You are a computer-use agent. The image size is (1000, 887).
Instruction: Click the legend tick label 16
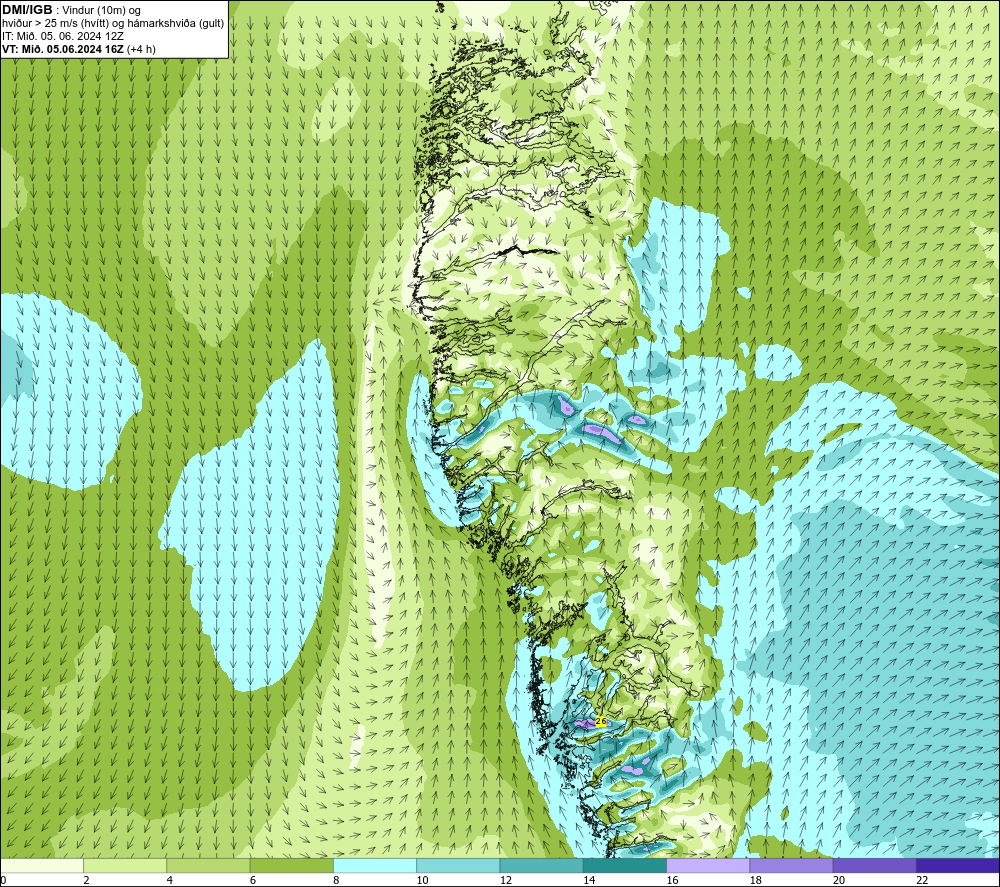[673, 880]
